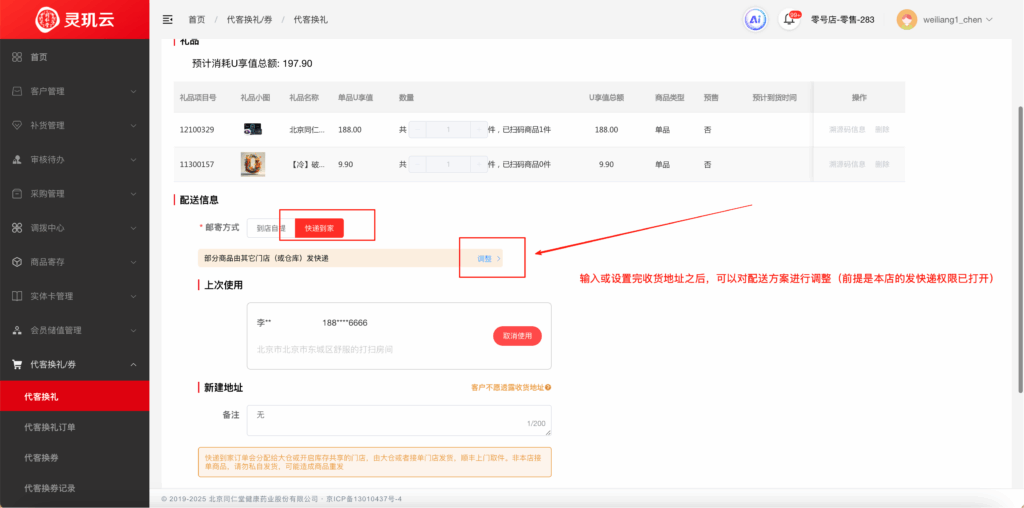Select 到店自提 delivery method

tap(265, 229)
